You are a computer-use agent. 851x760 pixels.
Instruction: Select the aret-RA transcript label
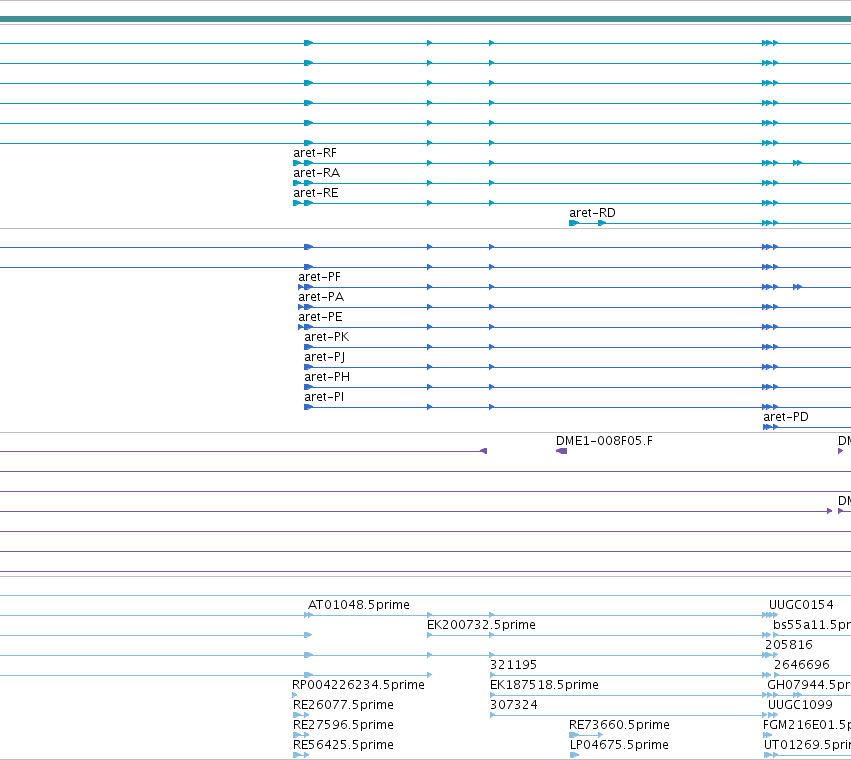pos(316,173)
